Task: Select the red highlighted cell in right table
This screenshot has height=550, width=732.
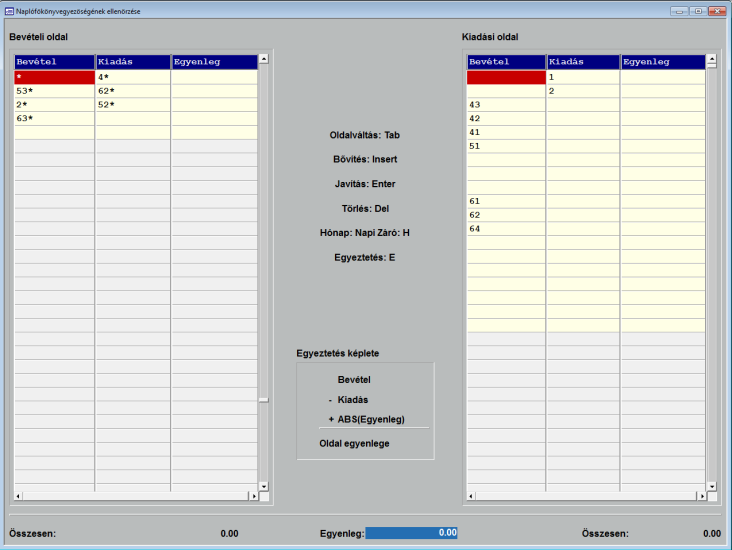Action: pyautogui.click(x=506, y=77)
